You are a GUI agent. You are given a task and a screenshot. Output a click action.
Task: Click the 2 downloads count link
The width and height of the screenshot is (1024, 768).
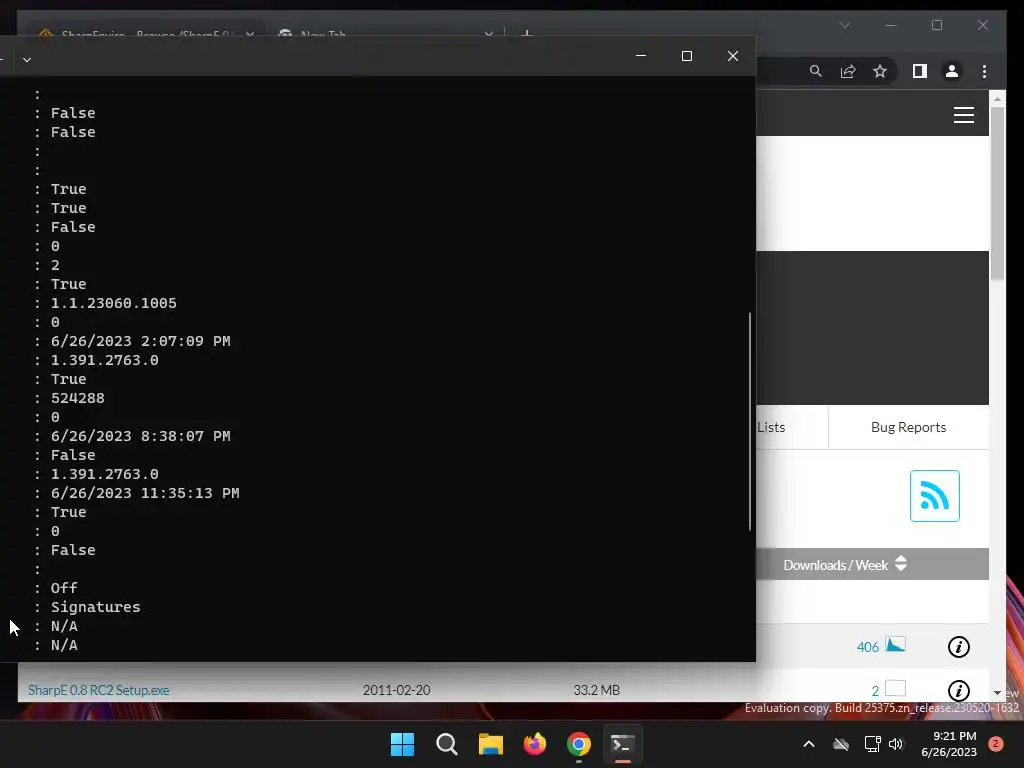click(875, 691)
